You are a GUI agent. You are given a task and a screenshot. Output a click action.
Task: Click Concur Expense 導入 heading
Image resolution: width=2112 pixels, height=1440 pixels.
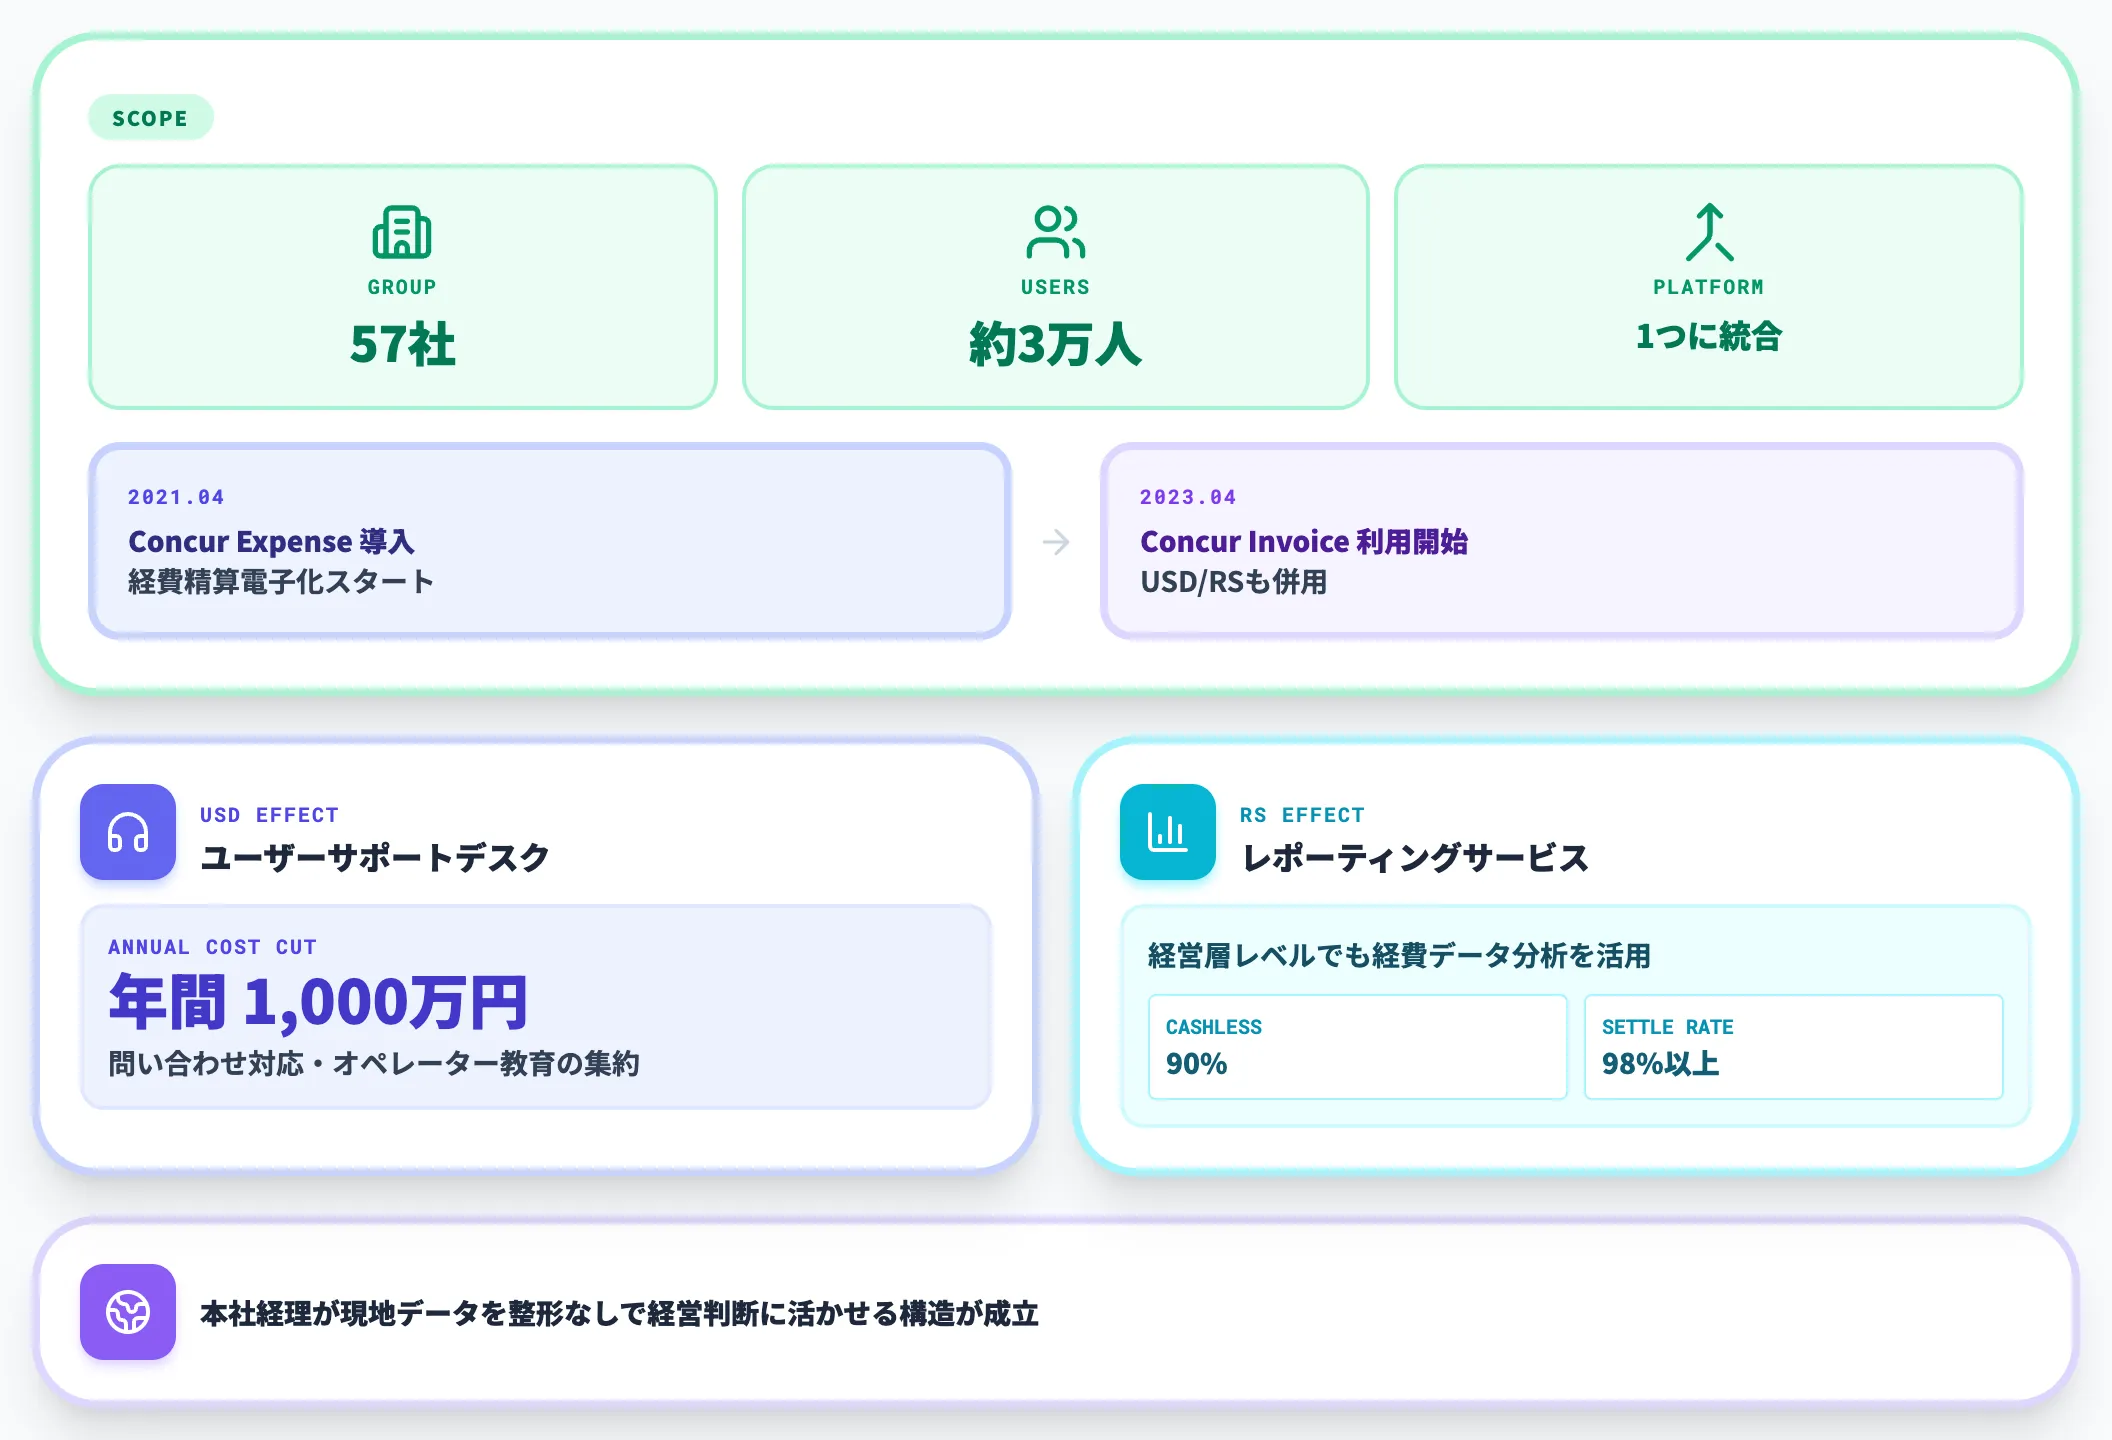pos(271,541)
